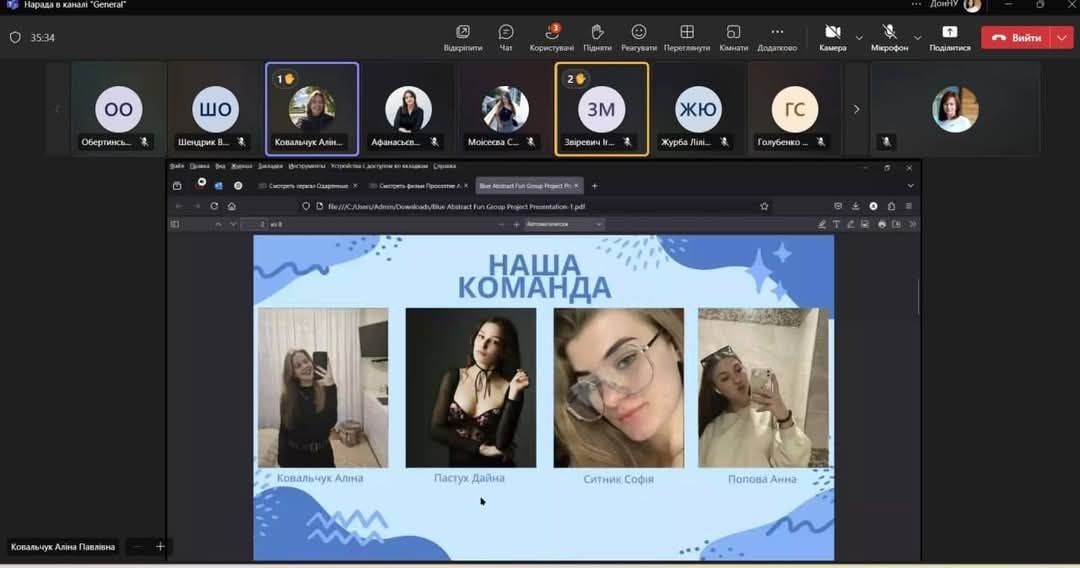
Task: Click the Відкріпити pop-out button
Action: 463,38
